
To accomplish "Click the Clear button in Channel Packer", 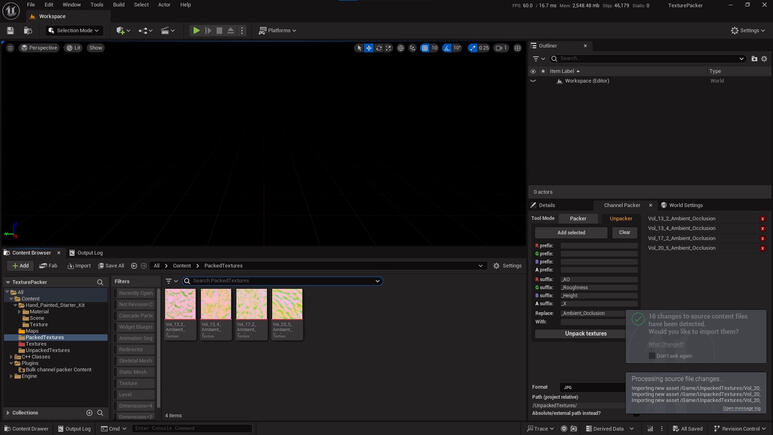I will 625,233.
